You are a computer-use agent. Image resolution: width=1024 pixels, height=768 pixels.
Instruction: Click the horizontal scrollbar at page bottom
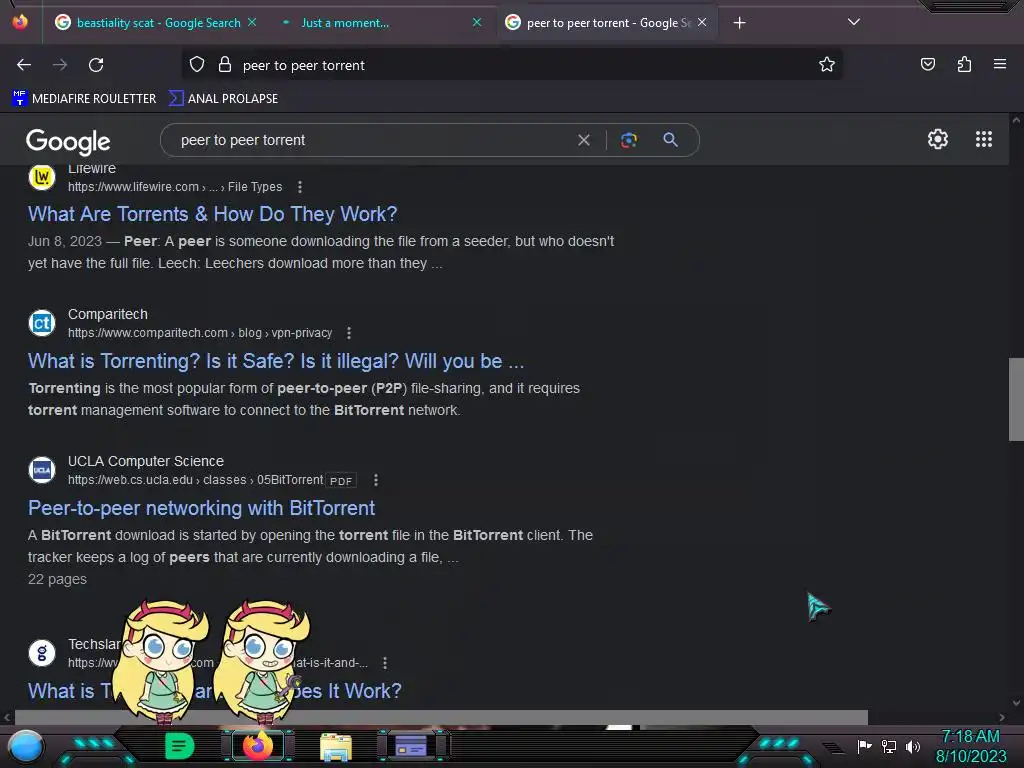point(441,717)
